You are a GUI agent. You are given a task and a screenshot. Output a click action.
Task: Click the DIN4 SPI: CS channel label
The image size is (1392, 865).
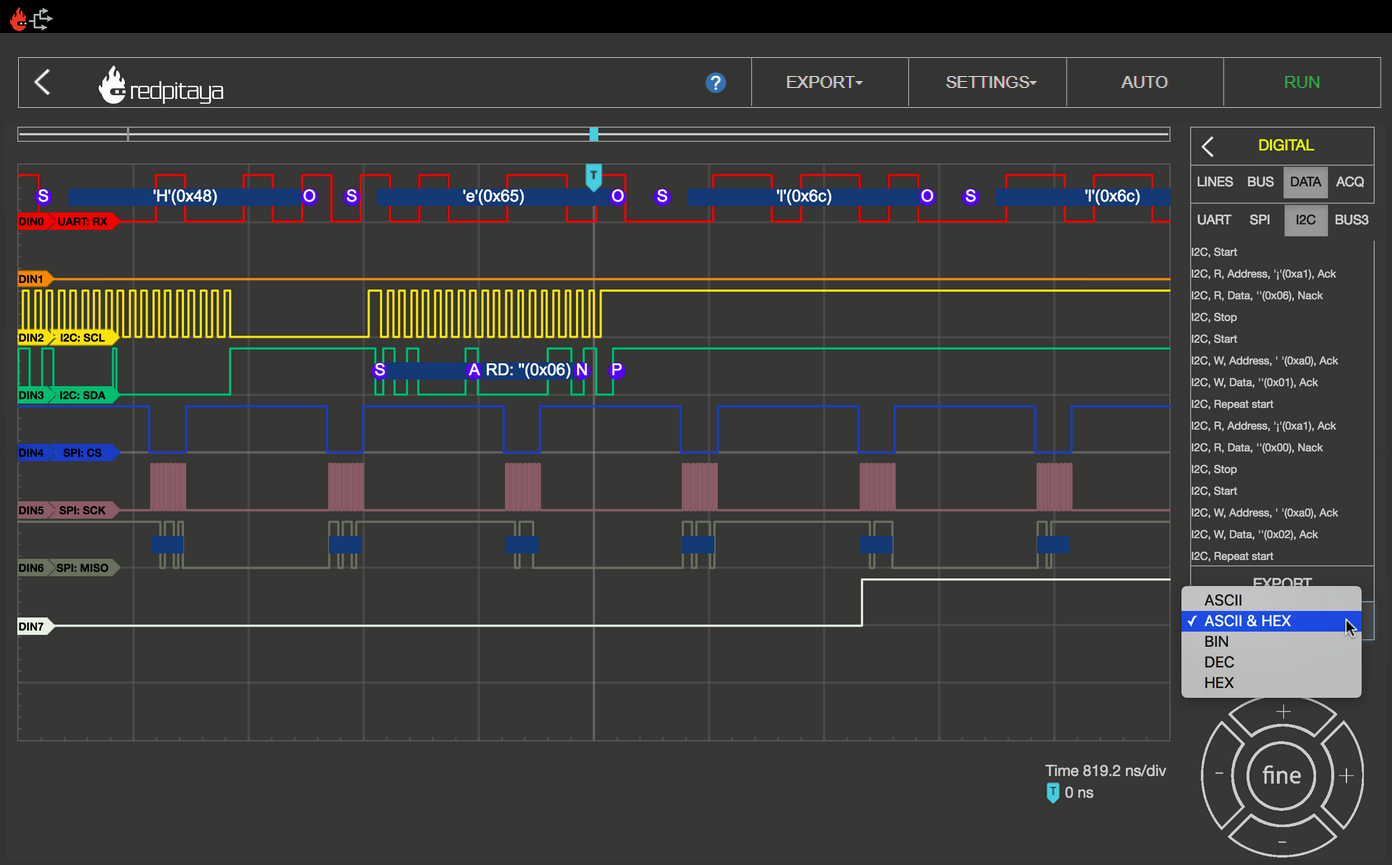68,453
